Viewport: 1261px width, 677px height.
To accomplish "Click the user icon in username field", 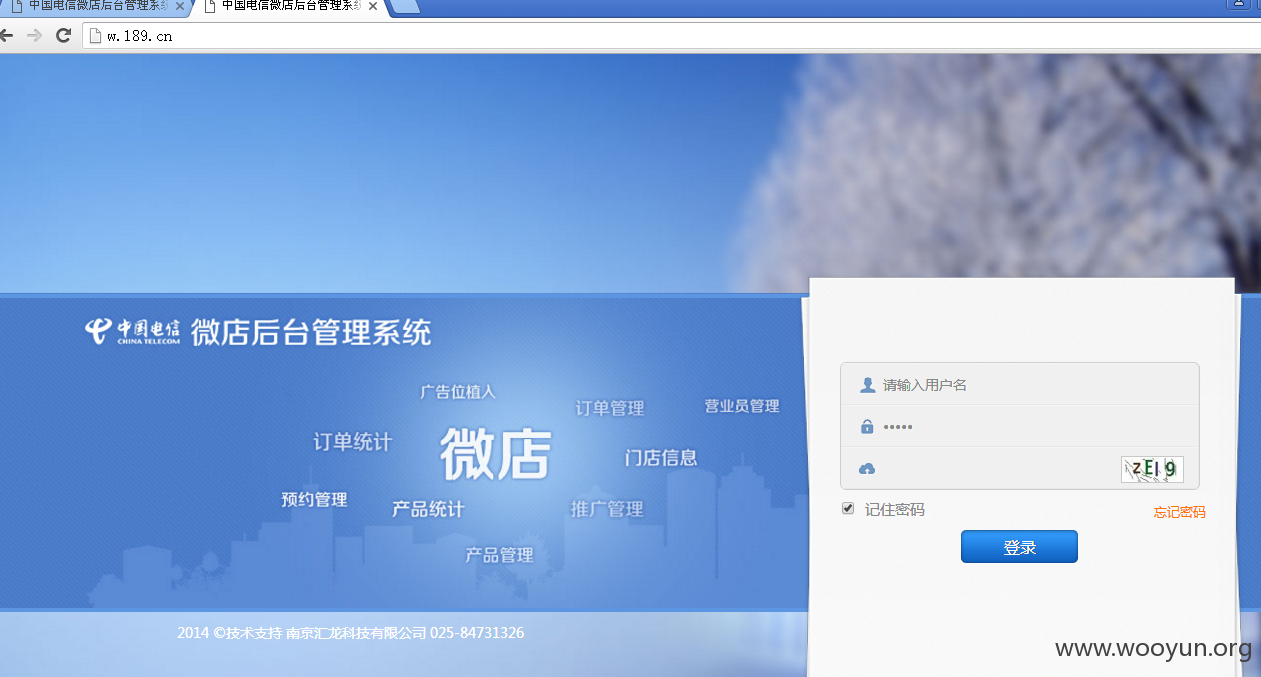I will pos(867,385).
